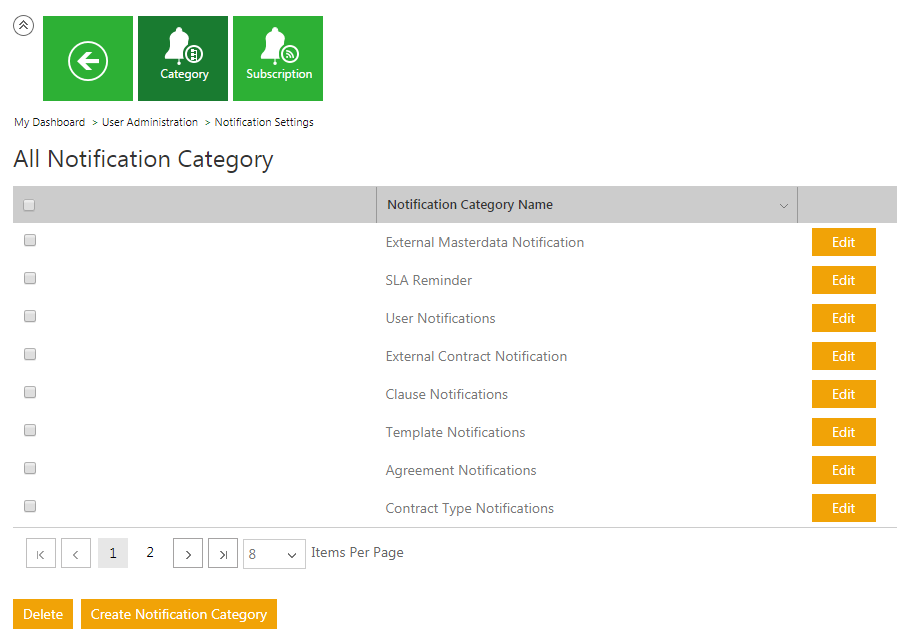The image size is (897, 635).
Task: Edit the Template Notifications category
Action: point(843,432)
